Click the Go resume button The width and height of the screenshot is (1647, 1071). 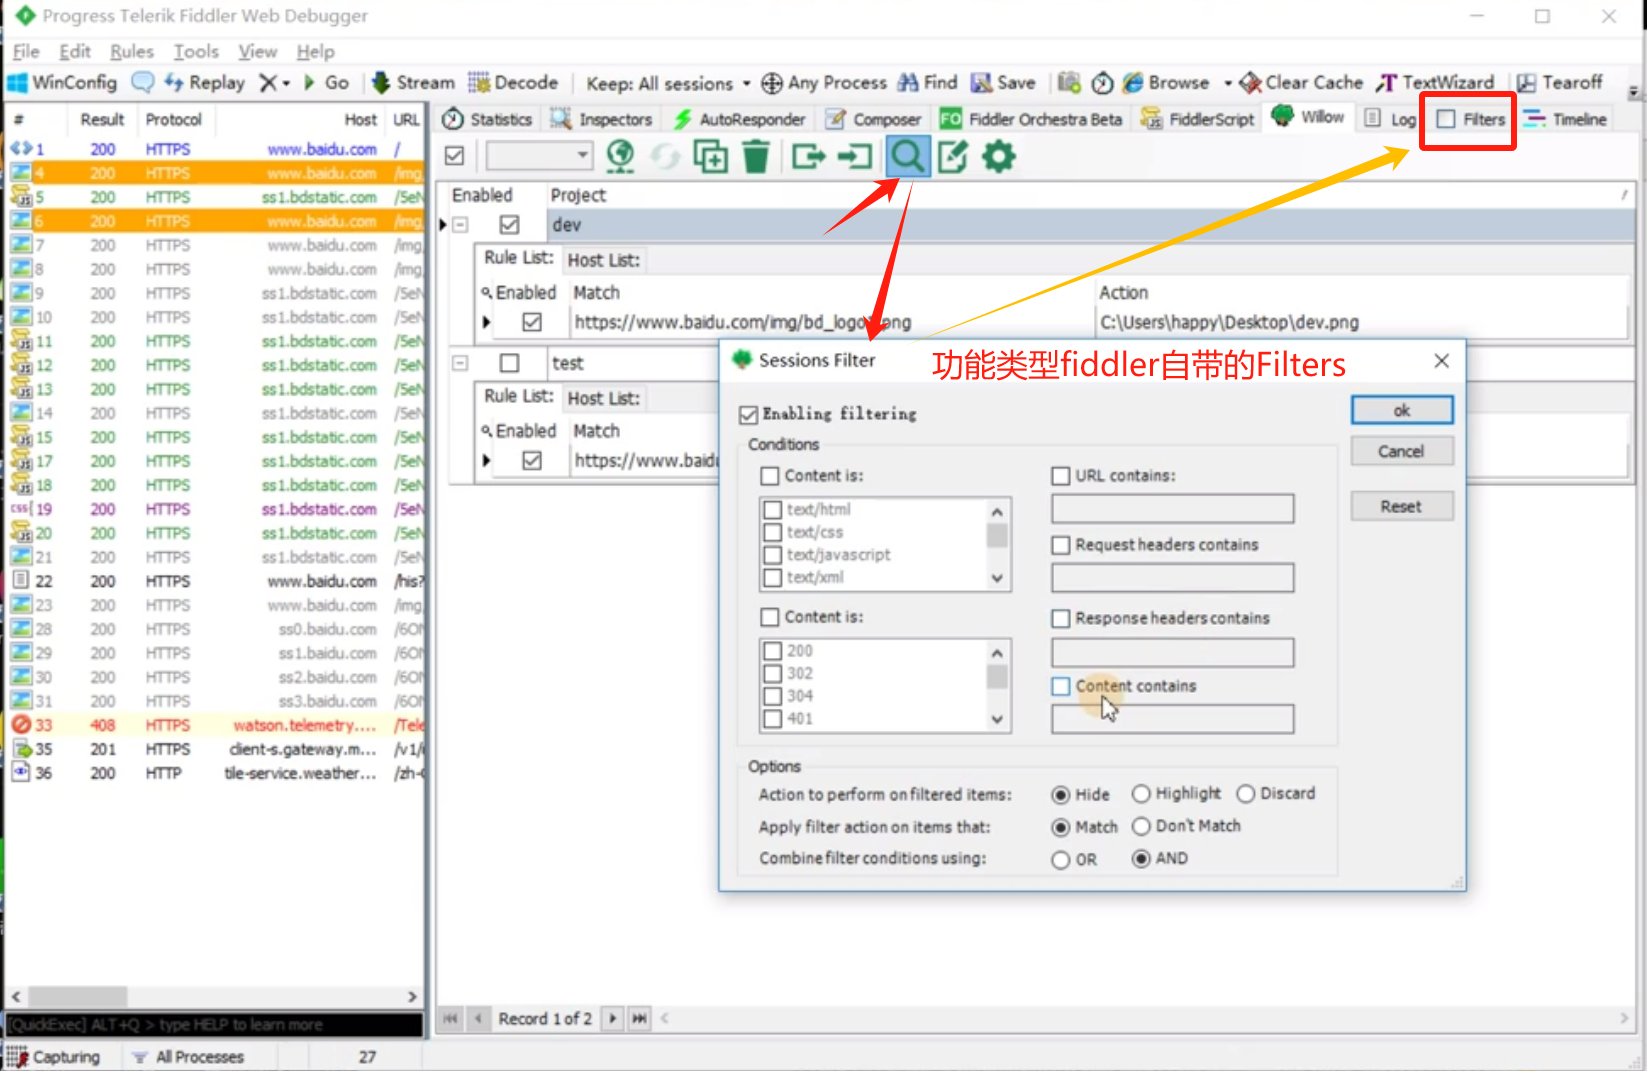click(327, 83)
